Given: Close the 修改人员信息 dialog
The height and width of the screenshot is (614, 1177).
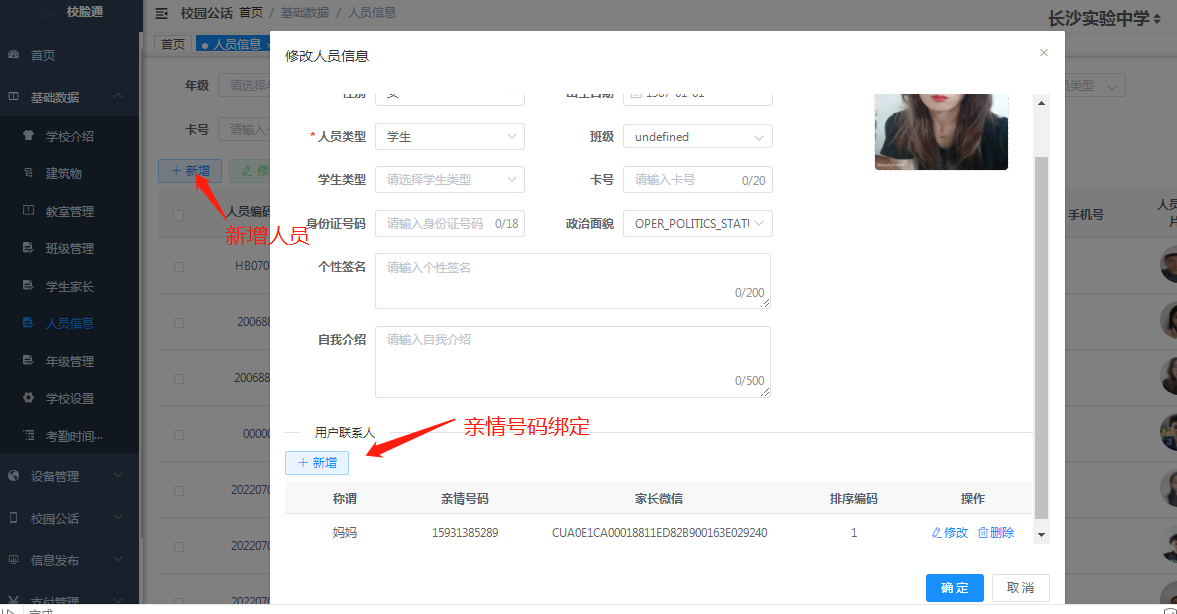Looking at the screenshot, I should click(x=1043, y=53).
